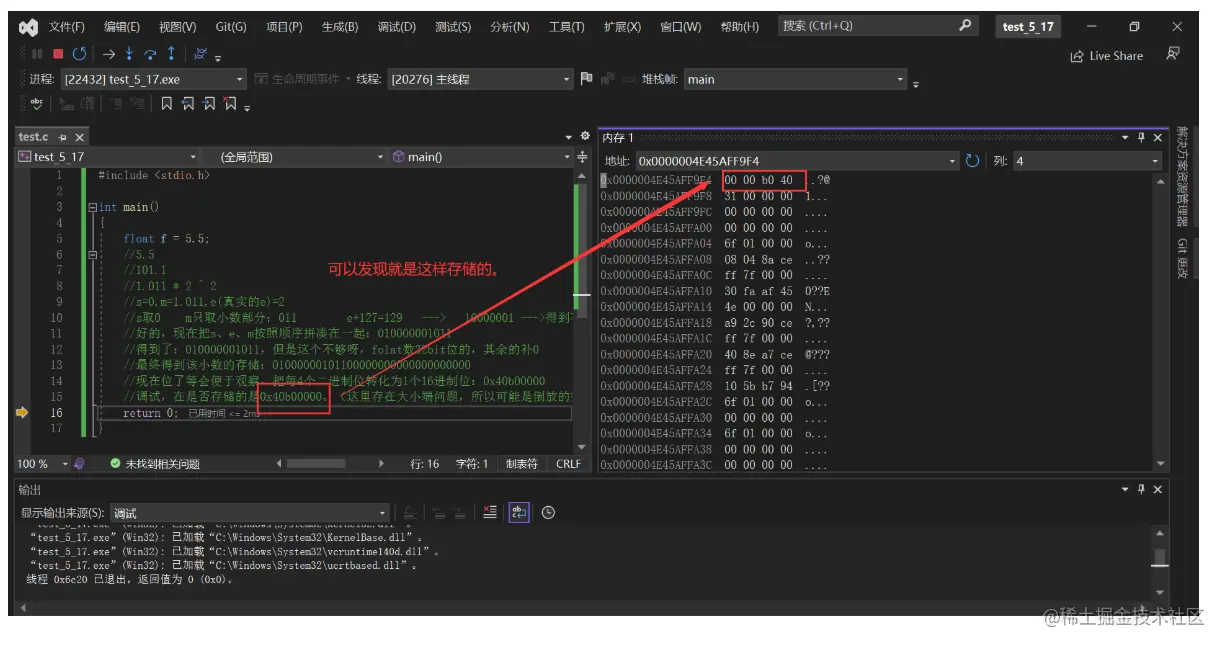Click the split editor icon above scrollbar
1224x647 pixels.
[583, 157]
